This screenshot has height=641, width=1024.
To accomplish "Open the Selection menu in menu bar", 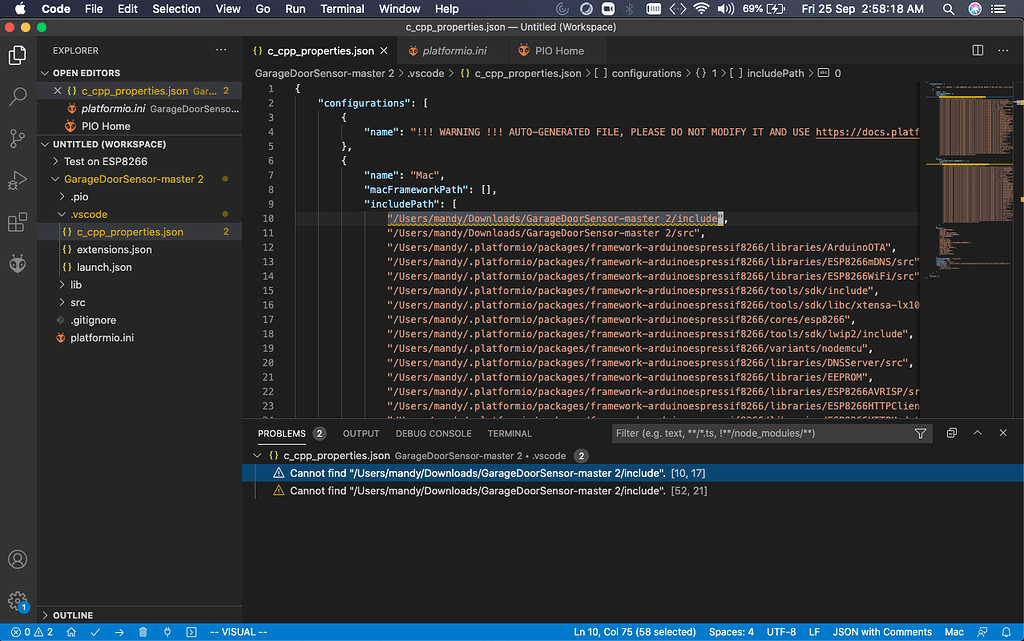I will click(176, 9).
